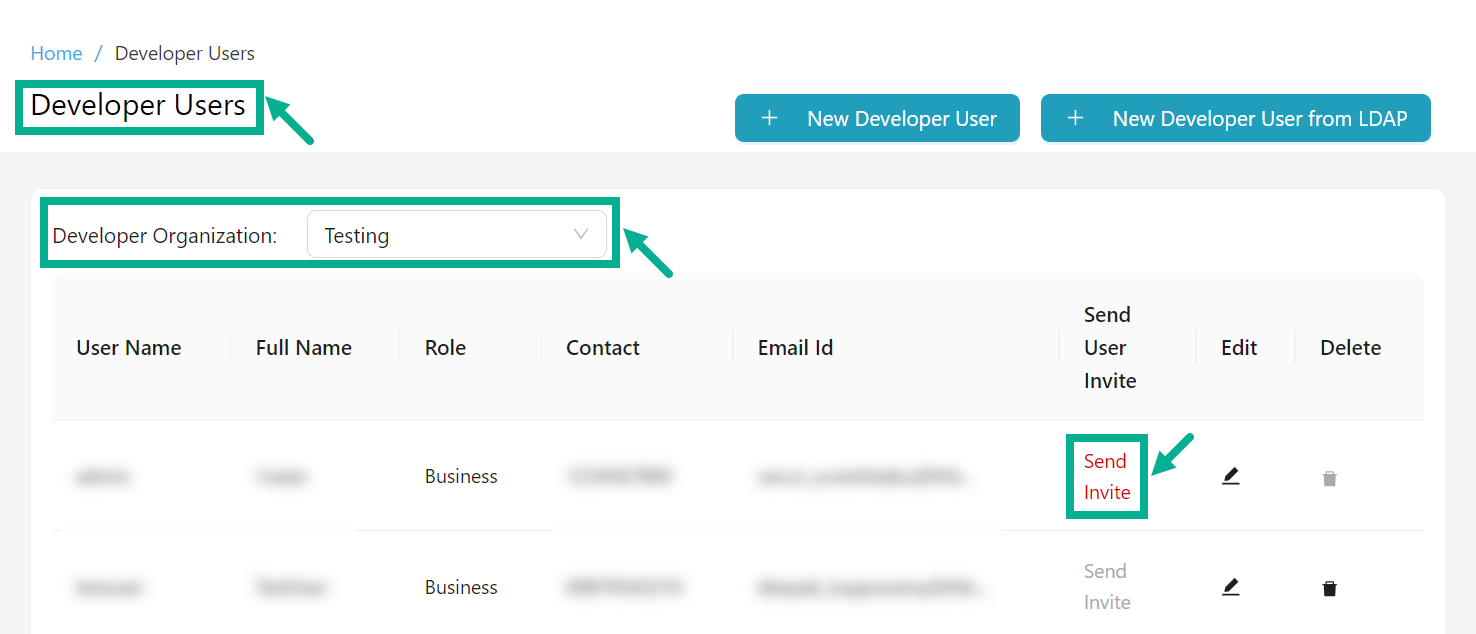Navigate to Home via breadcrumb

pyautogui.click(x=56, y=53)
